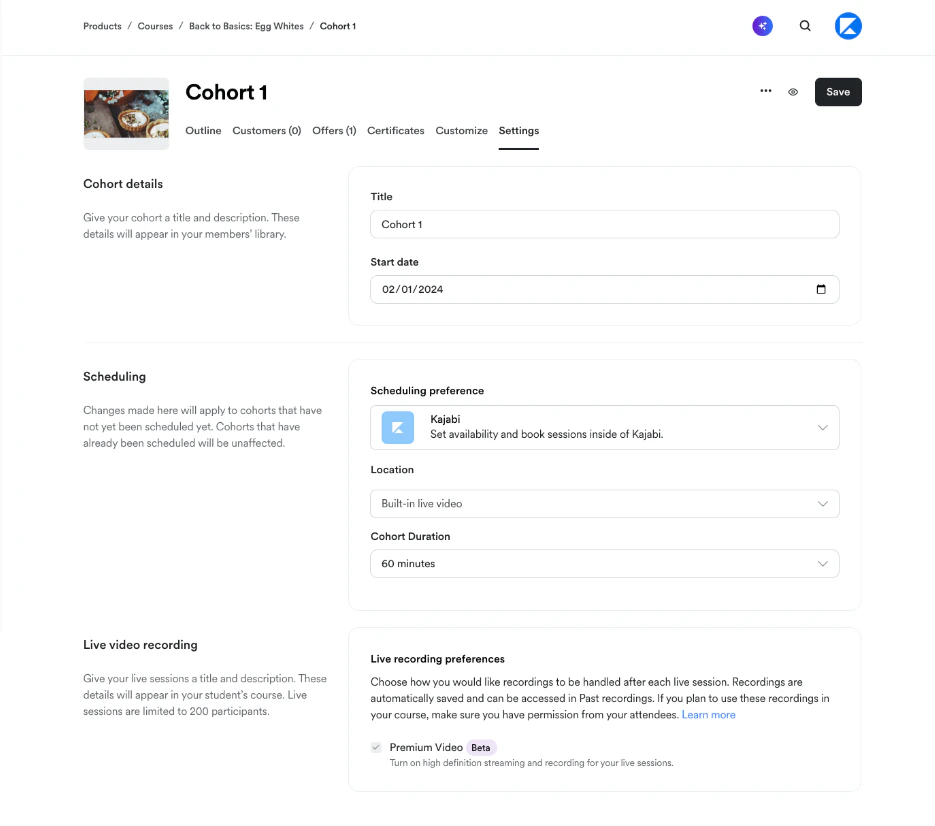935x826 pixels.
Task: Expand the Scheduling preference selector
Action: pos(822,427)
